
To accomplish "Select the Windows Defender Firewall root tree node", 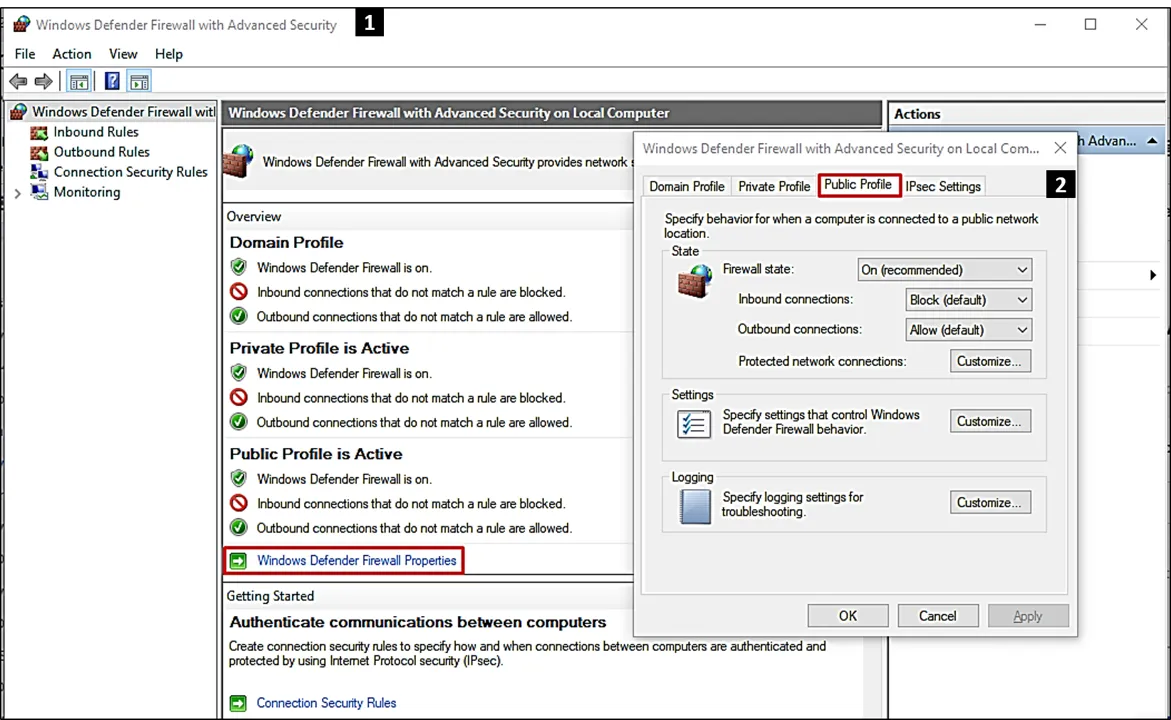I will (123, 112).
